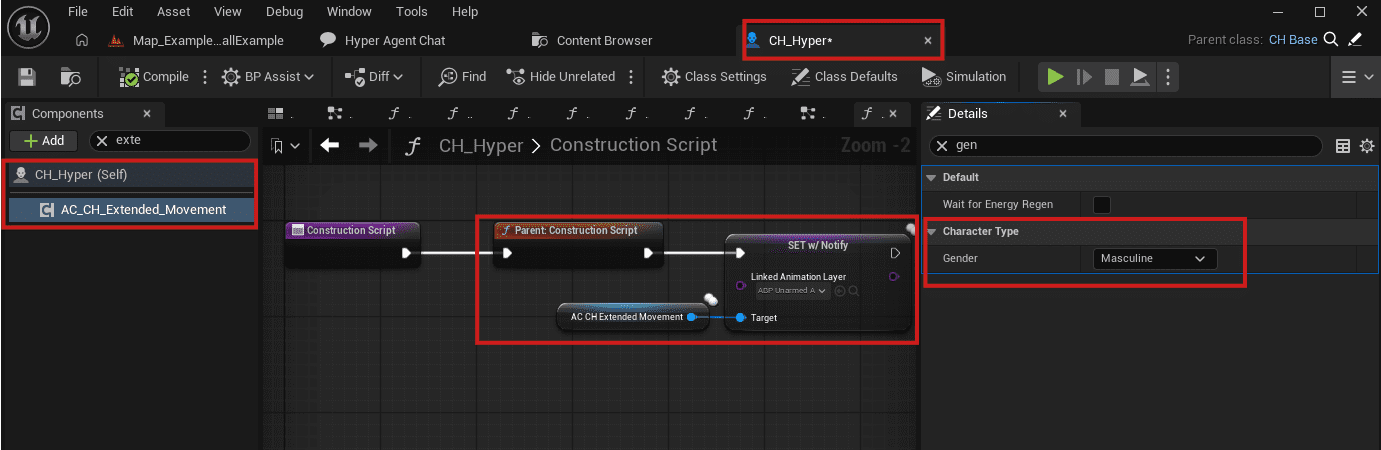The image size is (1381, 450).
Task: Close the CH_Hyper* tab
Action: pos(927,41)
